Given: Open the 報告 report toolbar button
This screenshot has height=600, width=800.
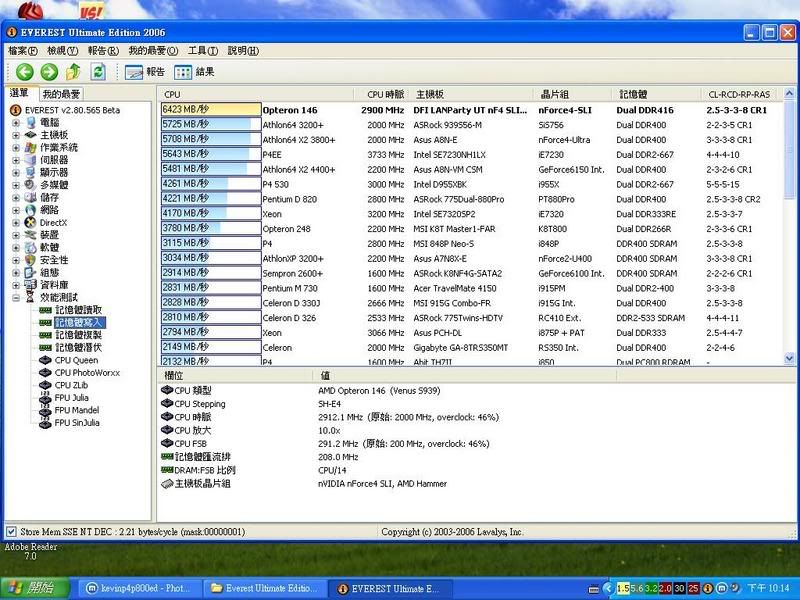Looking at the screenshot, I should click(x=145, y=72).
